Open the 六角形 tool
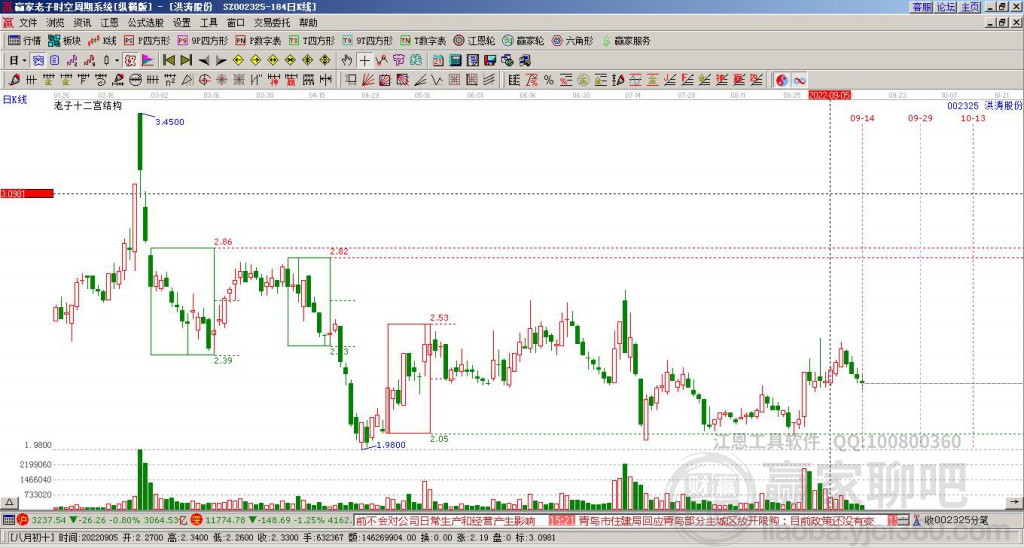 tap(572, 40)
